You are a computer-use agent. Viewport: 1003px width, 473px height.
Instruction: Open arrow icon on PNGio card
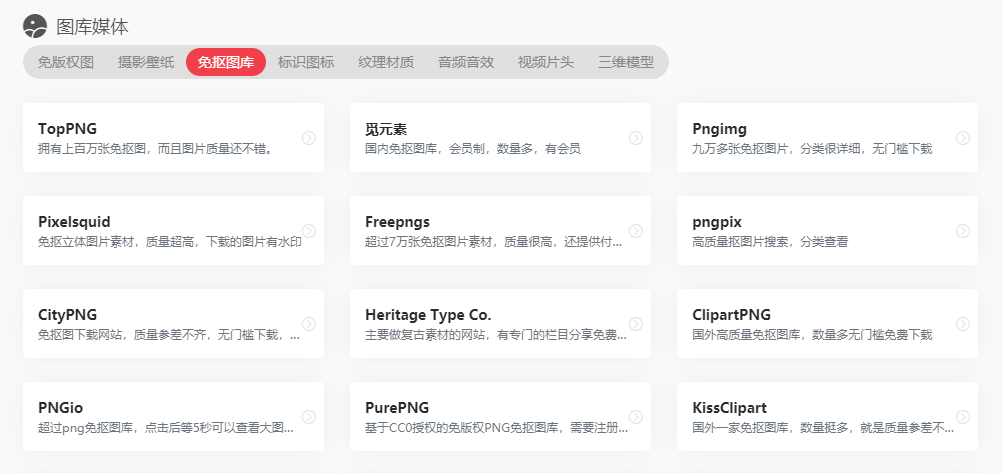click(309, 417)
